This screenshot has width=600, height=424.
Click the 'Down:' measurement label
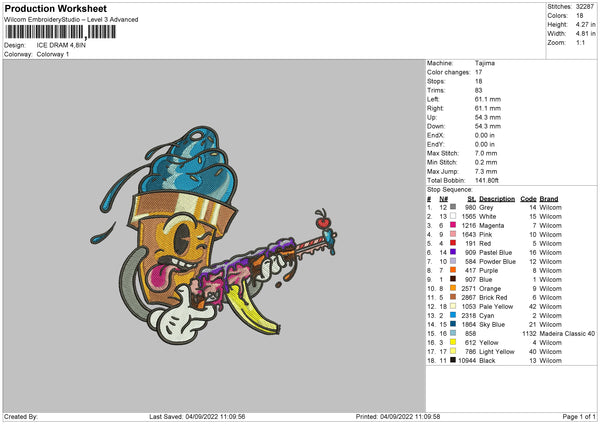436,126
